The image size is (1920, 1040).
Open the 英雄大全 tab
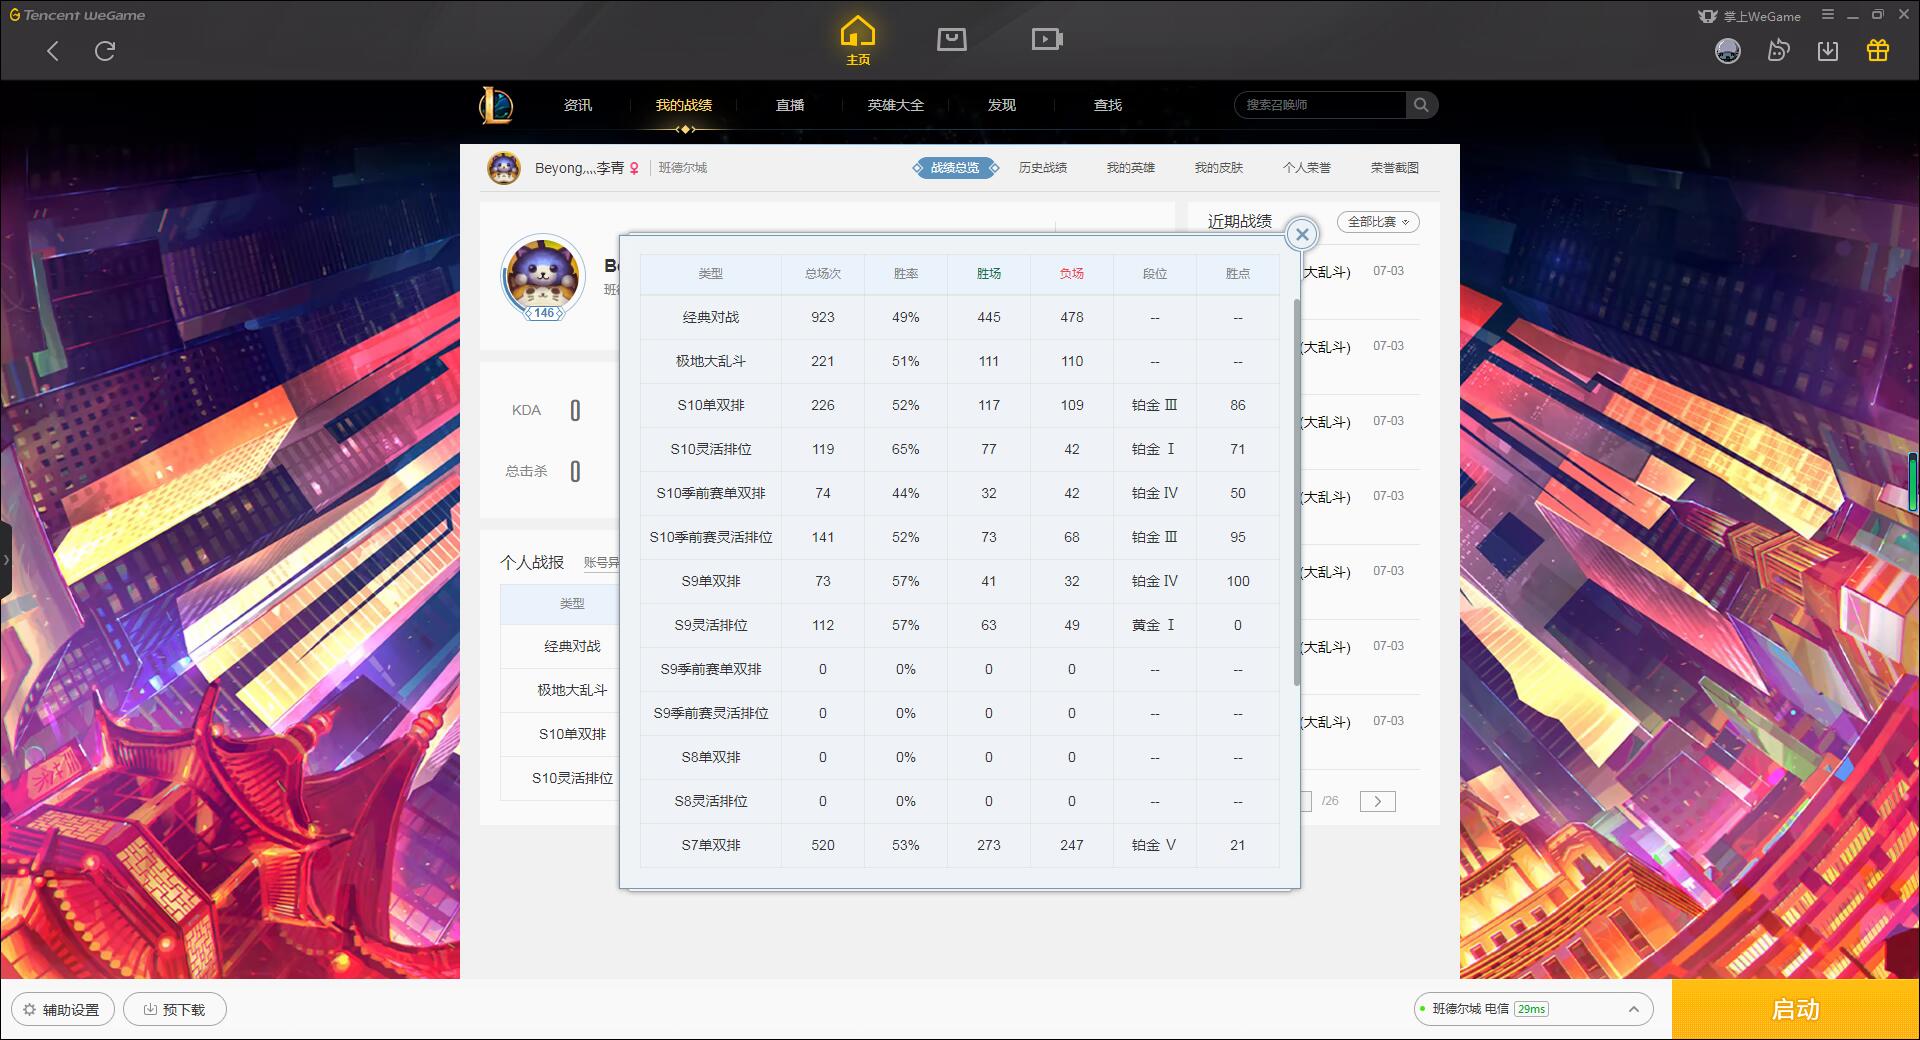click(896, 105)
